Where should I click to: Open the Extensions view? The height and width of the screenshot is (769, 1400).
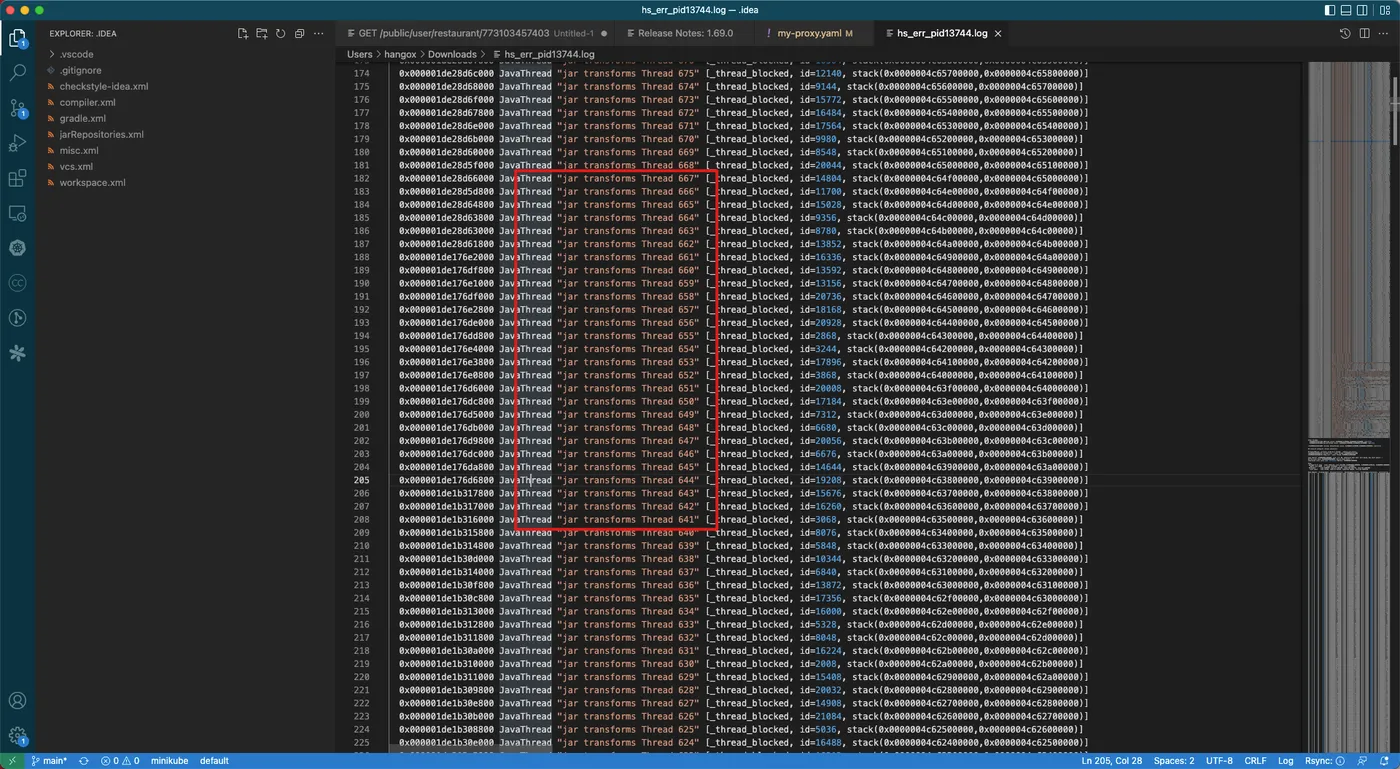[x=17, y=178]
